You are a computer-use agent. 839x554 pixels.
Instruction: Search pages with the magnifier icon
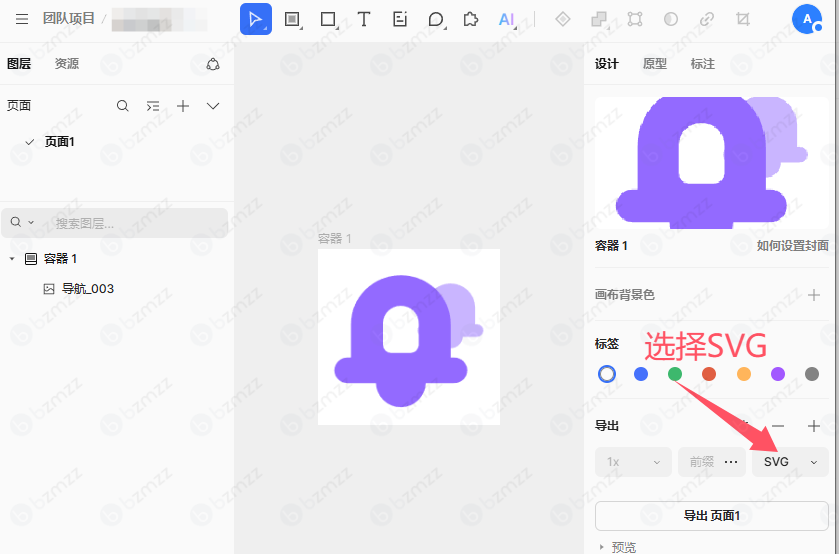pyautogui.click(x=123, y=106)
